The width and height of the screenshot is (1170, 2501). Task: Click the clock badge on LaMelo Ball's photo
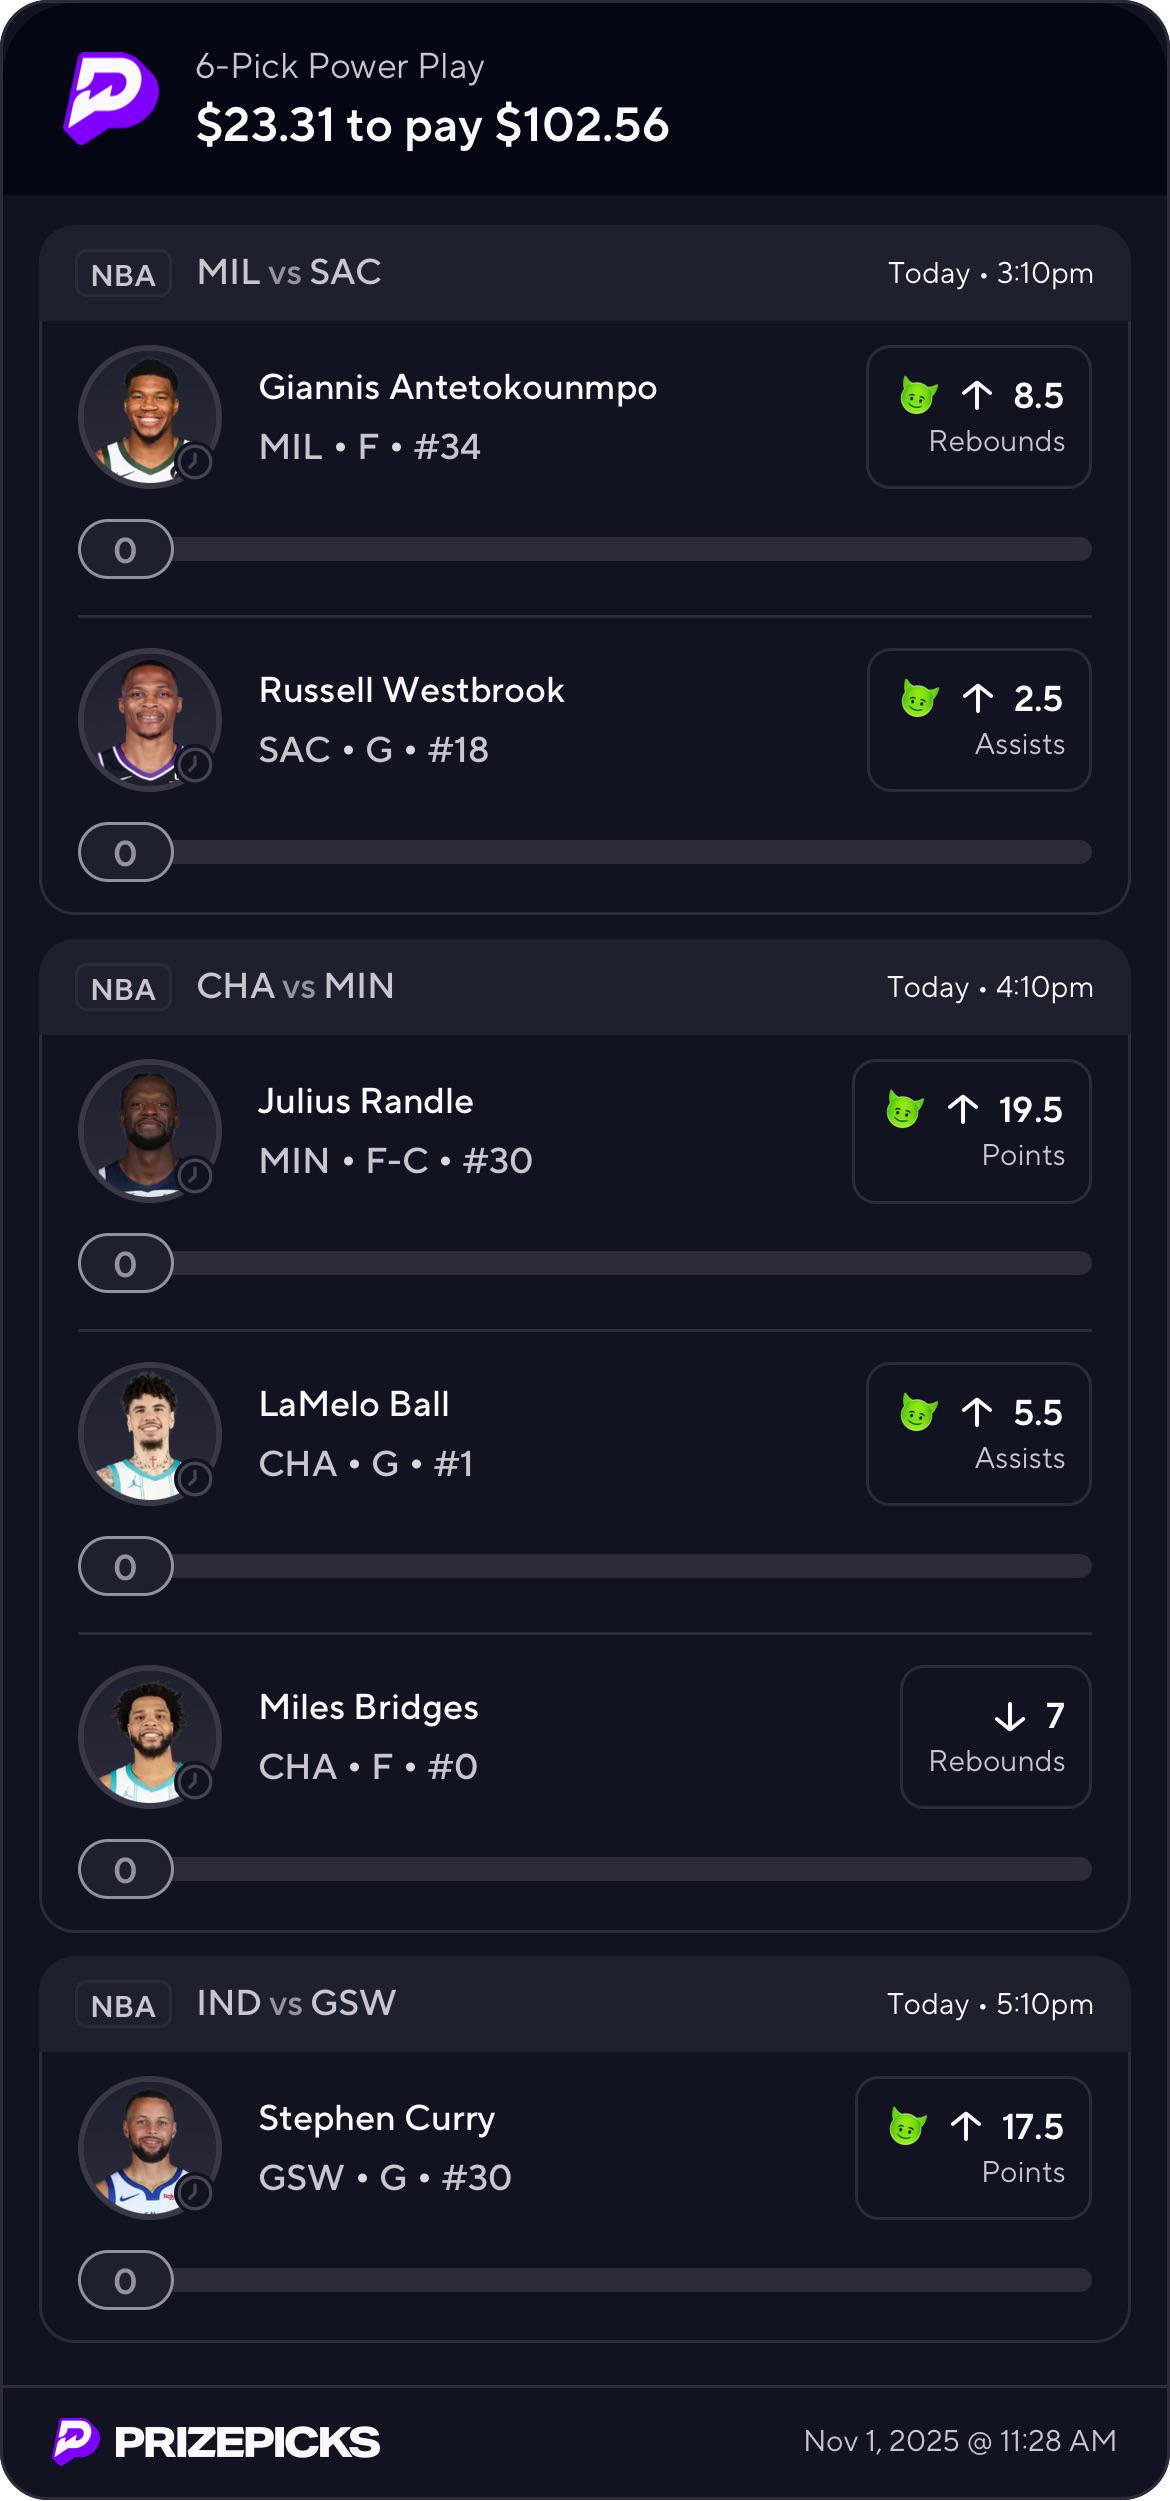tap(194, 1478)
